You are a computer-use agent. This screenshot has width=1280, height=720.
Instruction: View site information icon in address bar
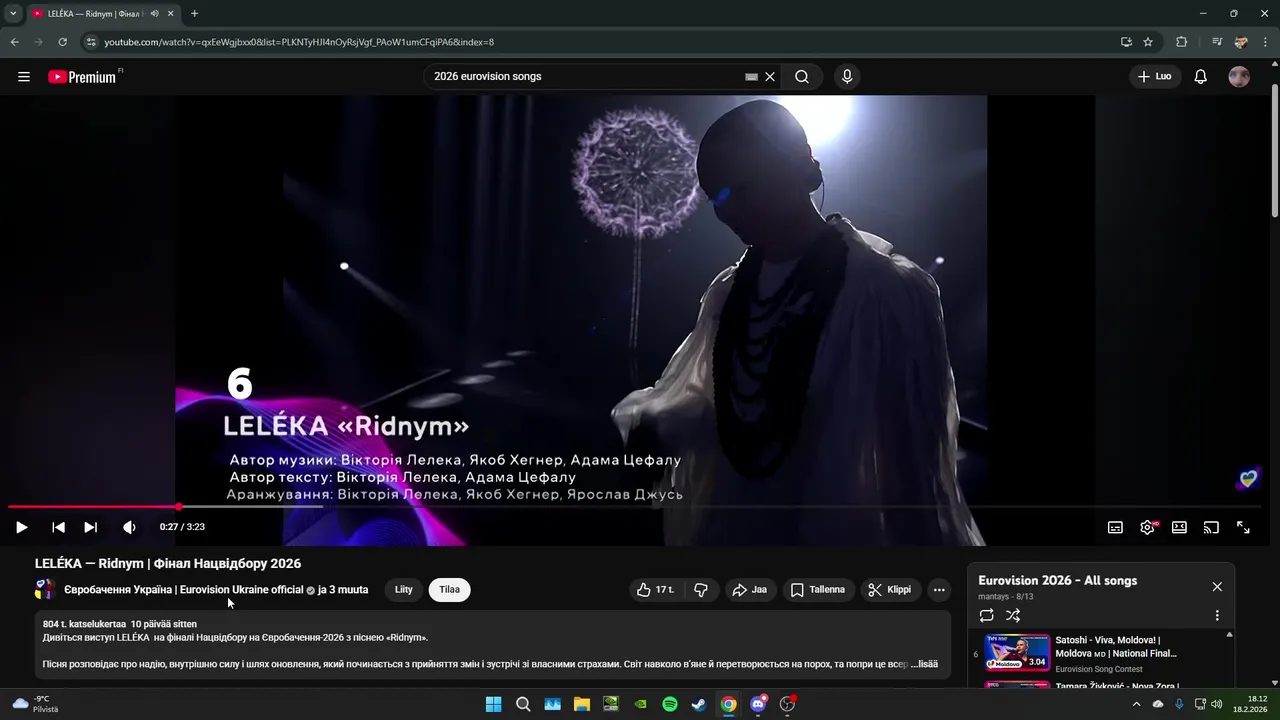click(91, 42)
